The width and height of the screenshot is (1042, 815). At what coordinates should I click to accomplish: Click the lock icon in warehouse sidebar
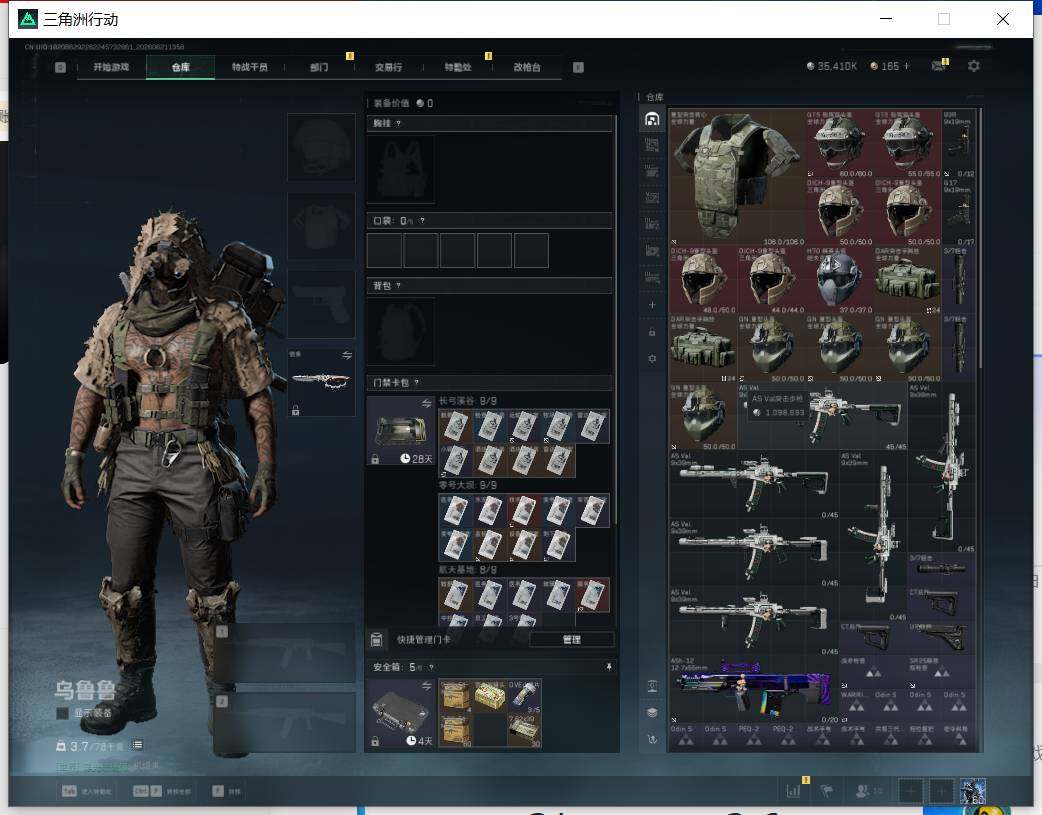click(x=652, y=332)
